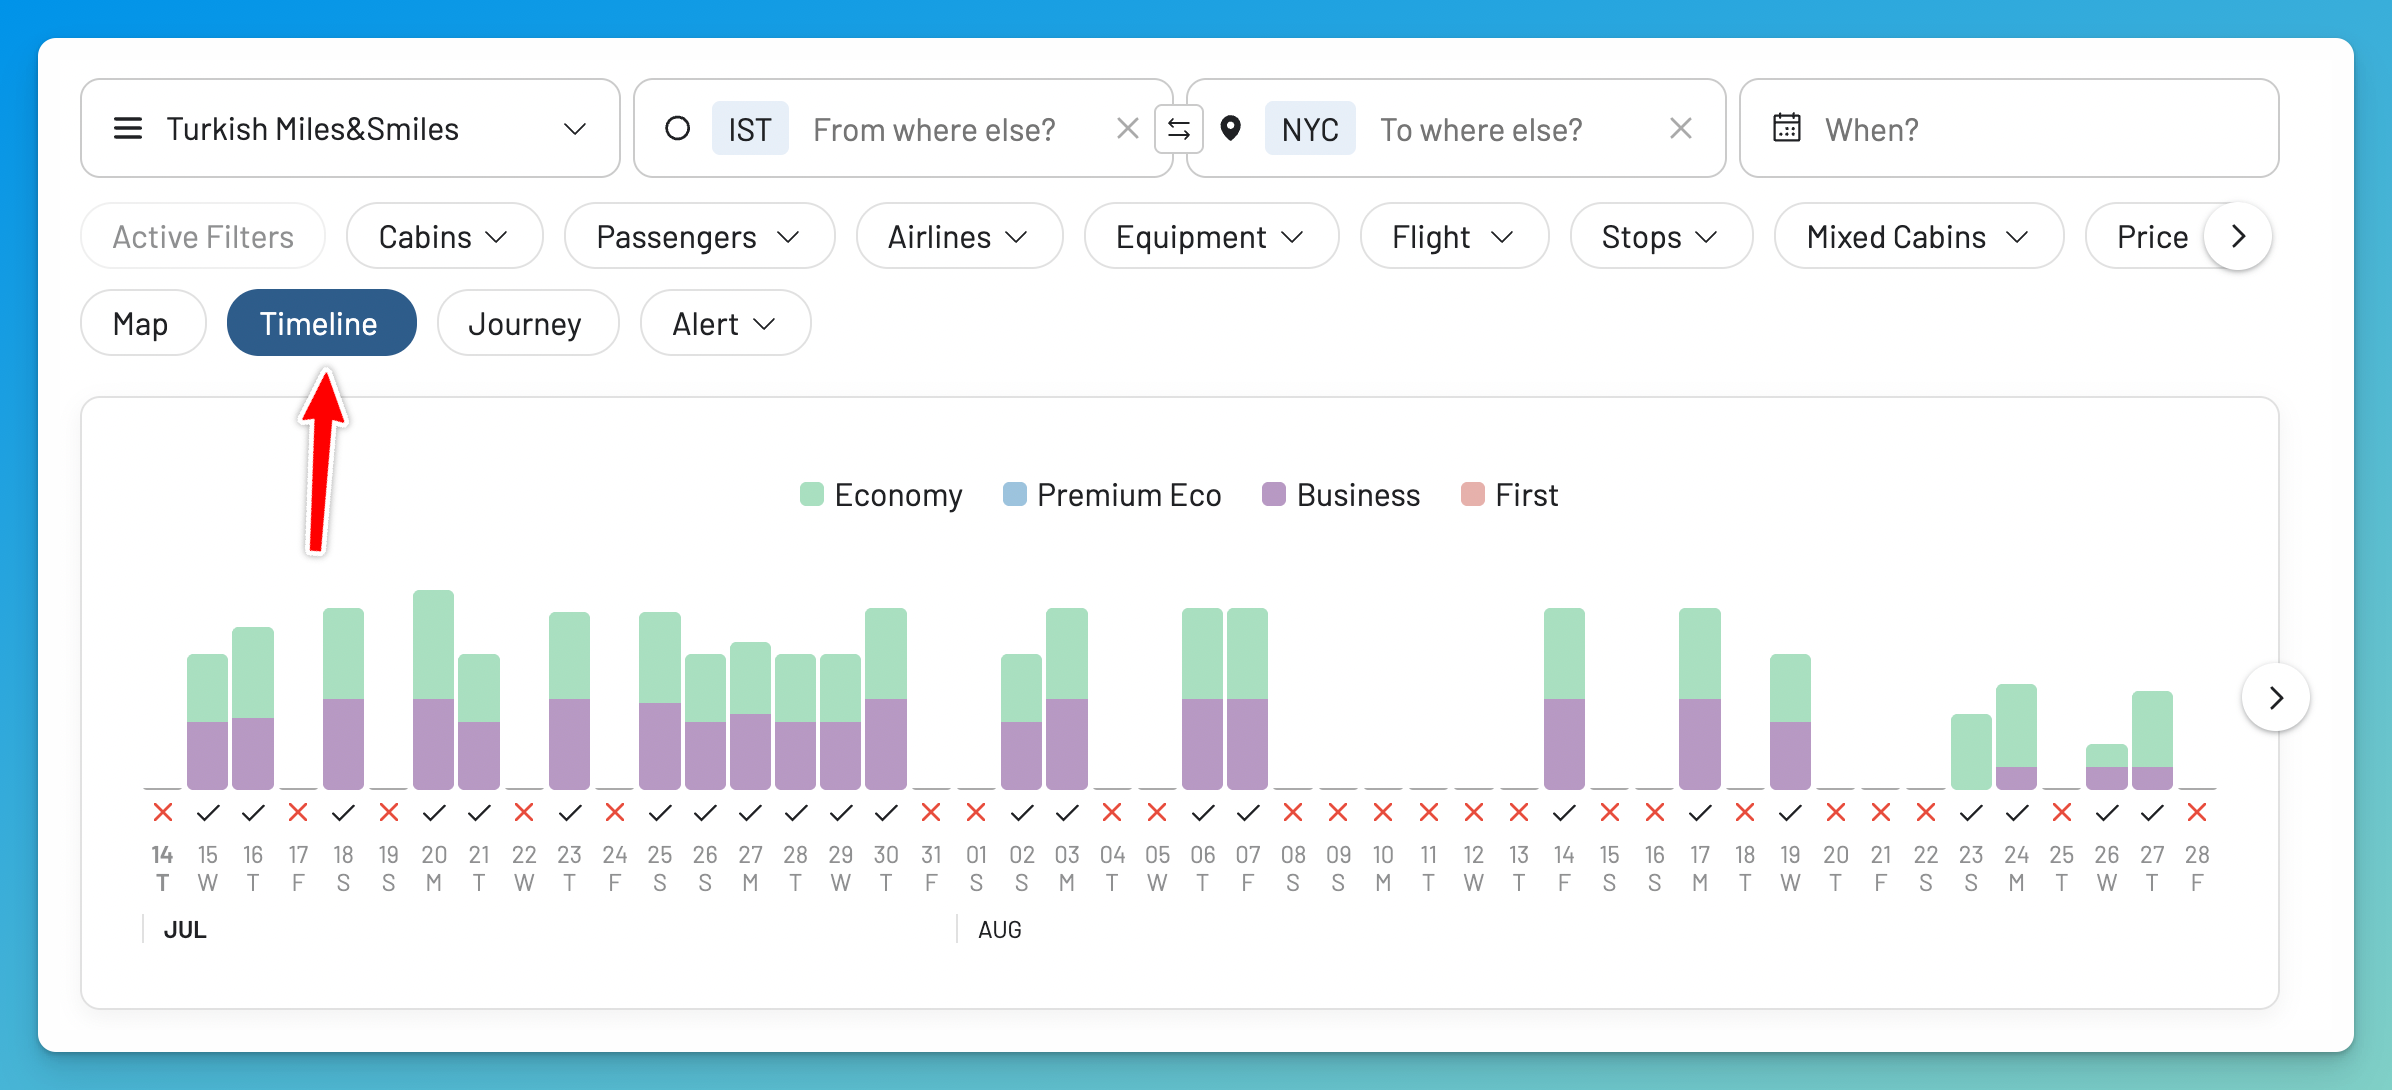The height and width of the screenshot is (1090, 2392).
Task: Click the checkmark under August 07
Action: click(1248, 813)
